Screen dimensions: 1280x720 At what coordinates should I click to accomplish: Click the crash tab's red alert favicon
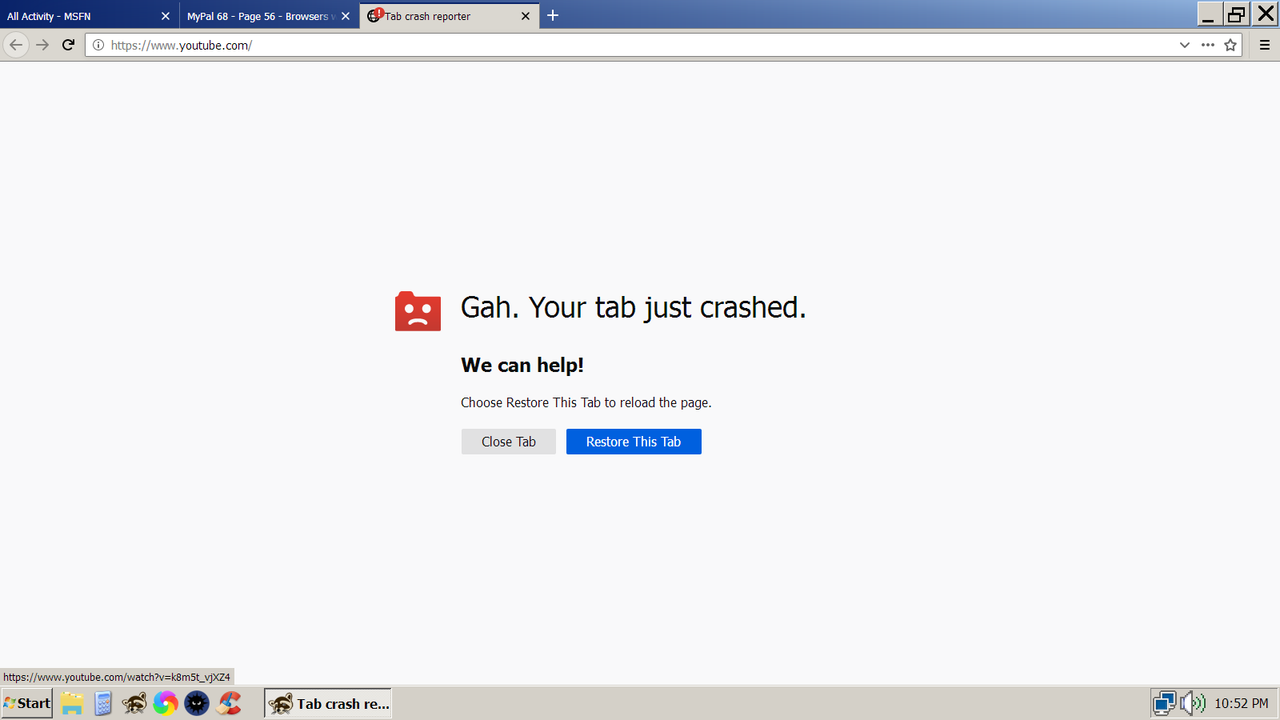[375, 15]
